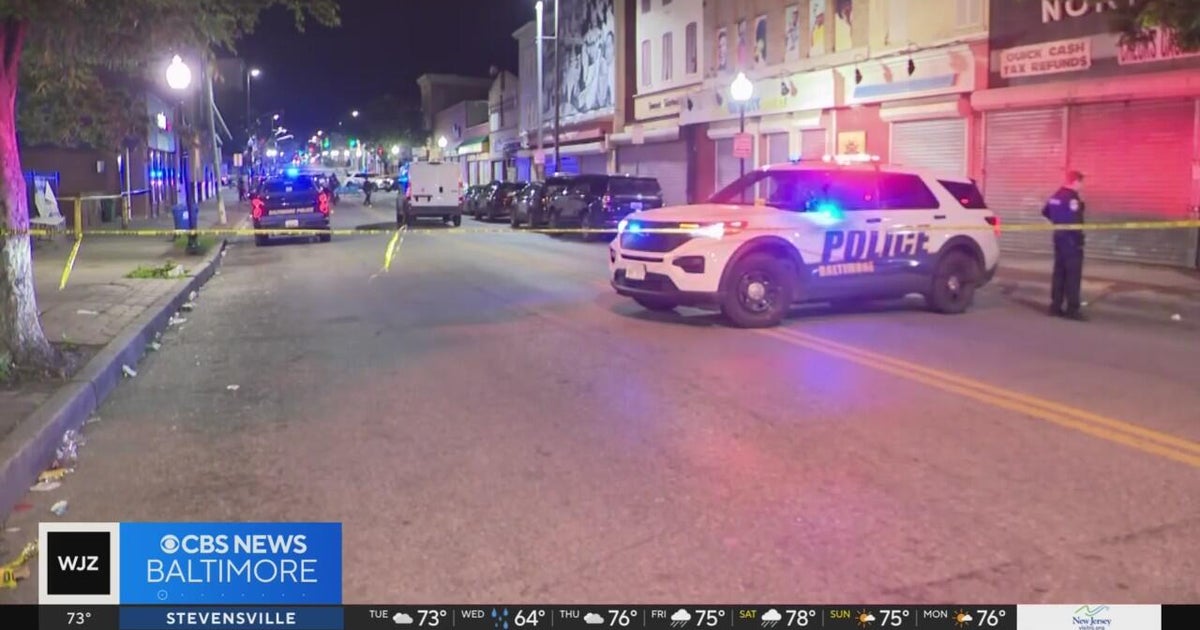1200x630 pixels.
Task: Click Thursday's cloud weather icon
Action: 593,618
